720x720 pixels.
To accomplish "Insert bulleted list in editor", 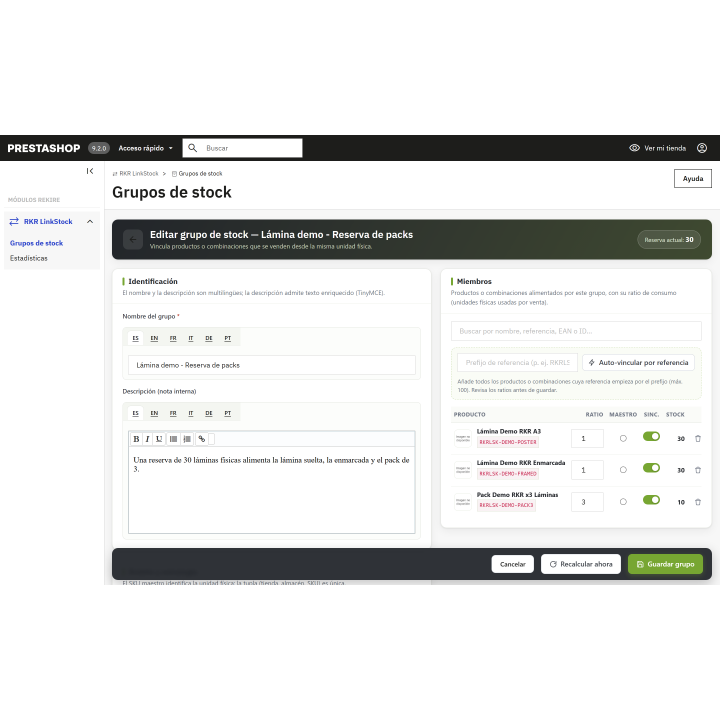I will pos(173,439).
